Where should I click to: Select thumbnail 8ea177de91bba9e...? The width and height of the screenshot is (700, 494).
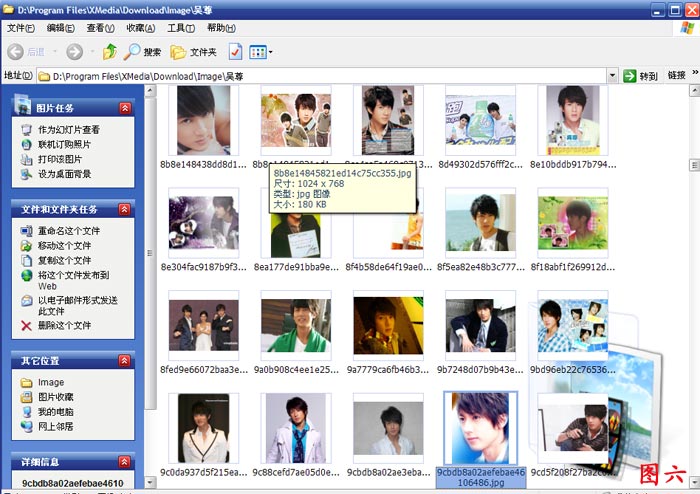pos(296,235)
